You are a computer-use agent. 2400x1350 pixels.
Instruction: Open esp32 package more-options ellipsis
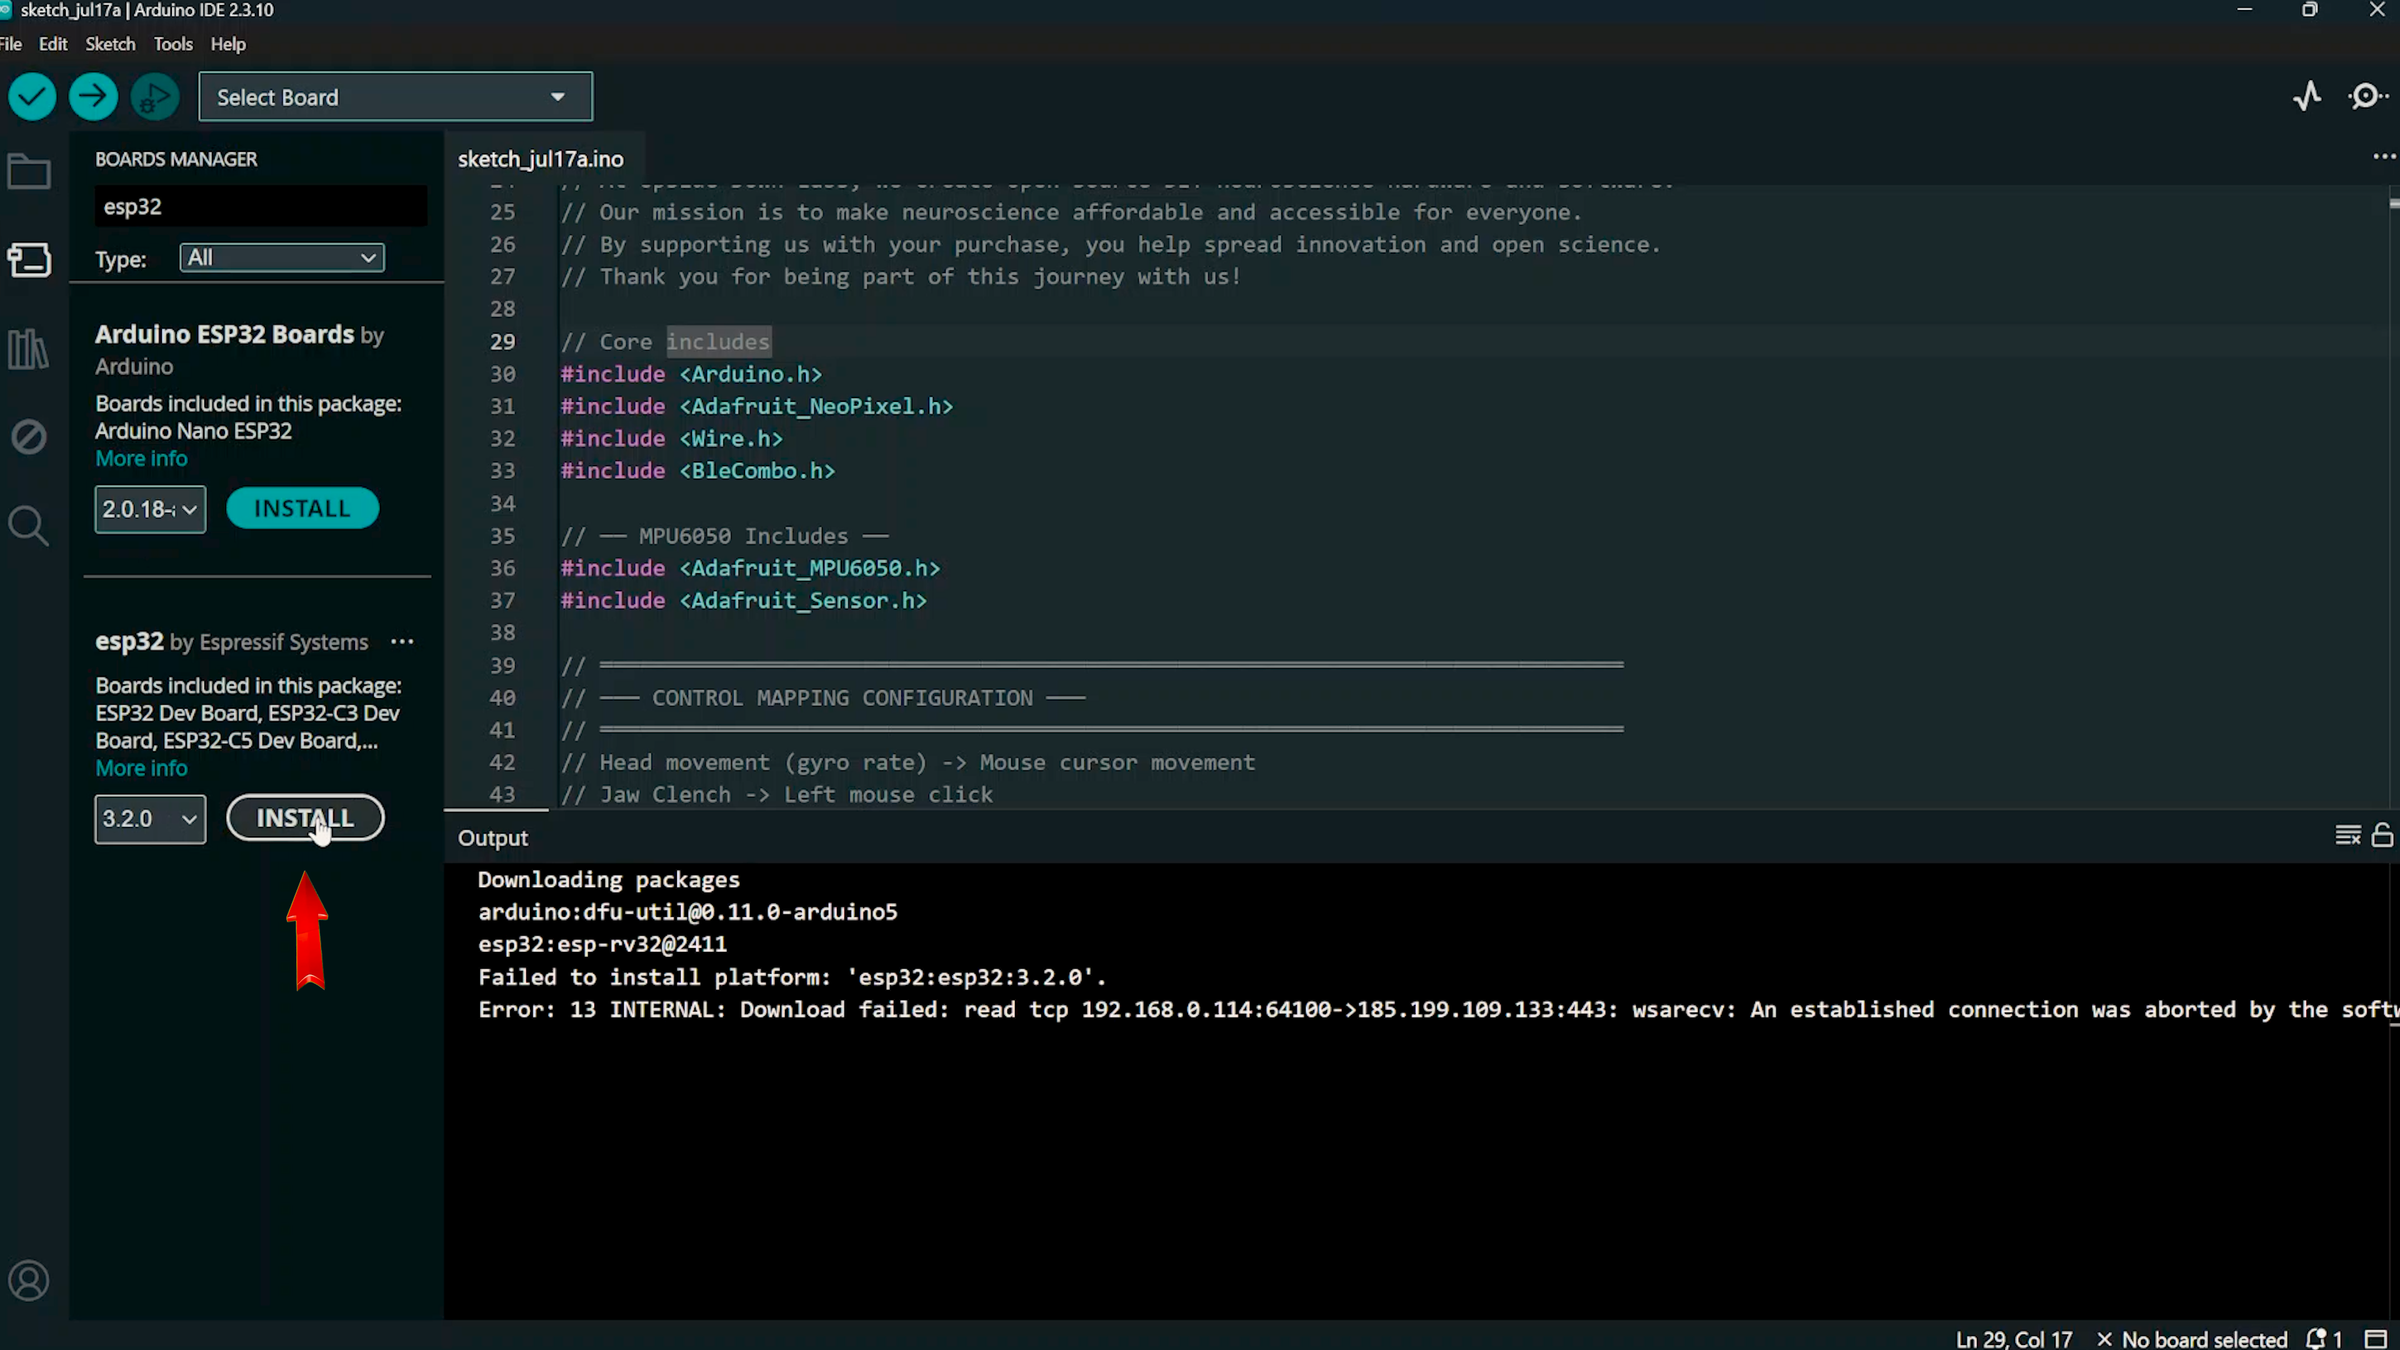[x=402, y=642]
